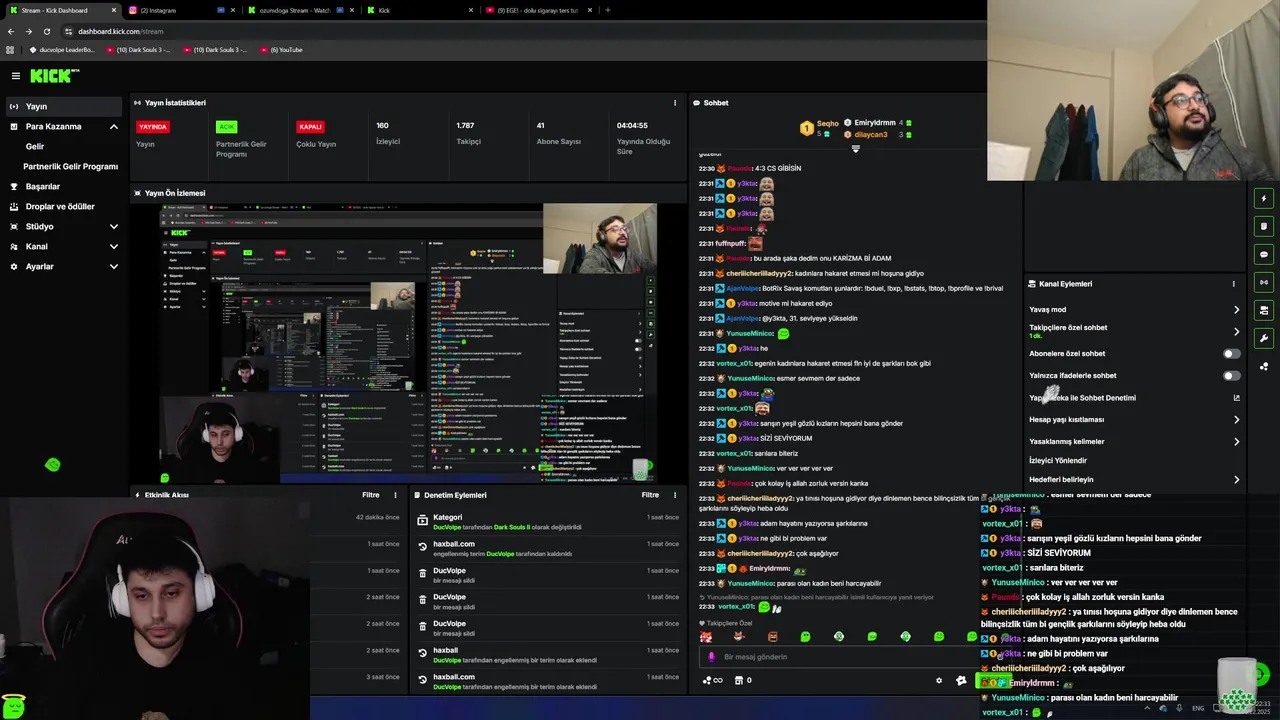Pick the first red fox emote in the emote row
The height and width of the screenshot is (720, 1280).
click(706, 636)
